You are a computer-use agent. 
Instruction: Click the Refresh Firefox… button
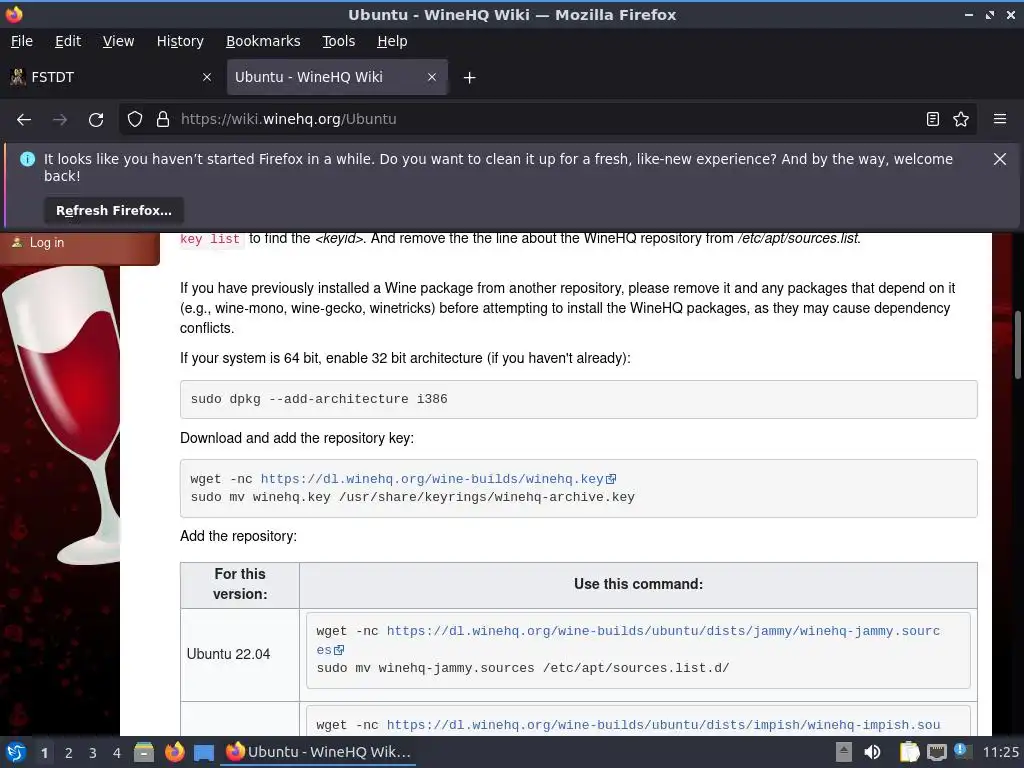pos(114,210)
